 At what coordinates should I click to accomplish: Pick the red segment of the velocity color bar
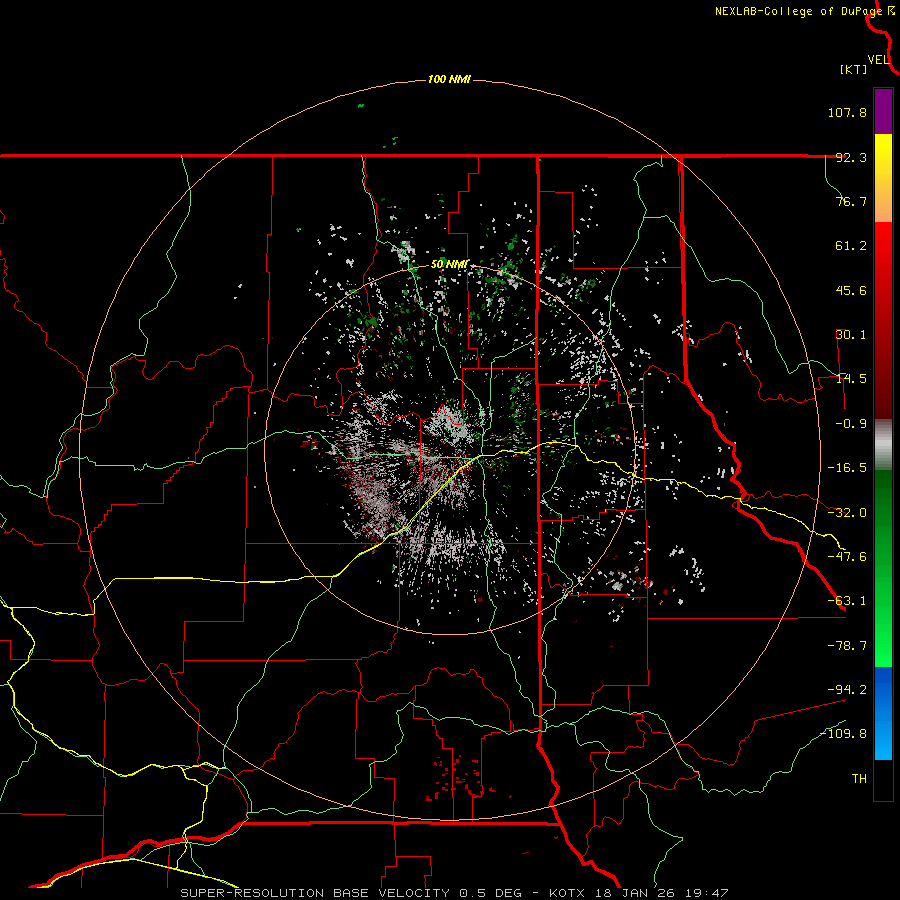(883, 320)
